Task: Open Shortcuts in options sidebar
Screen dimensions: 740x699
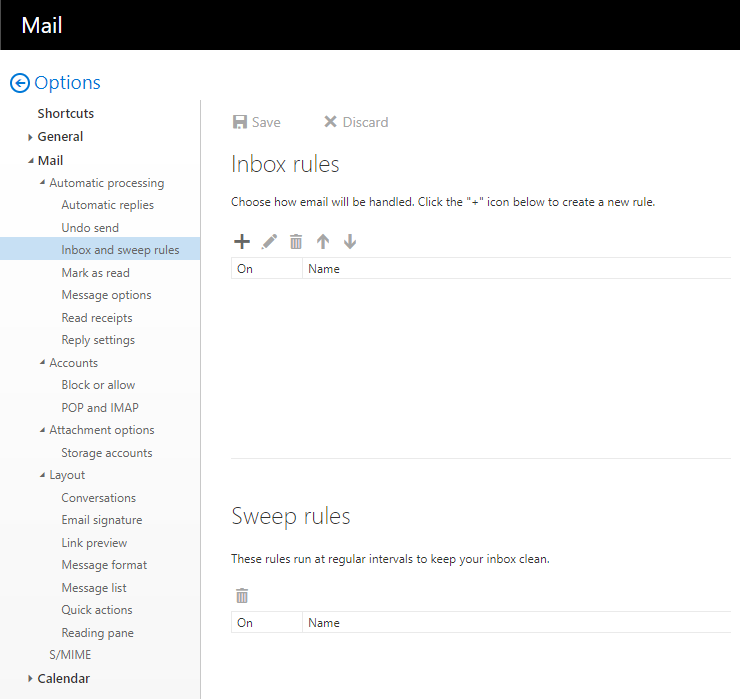Action: point(66,114)
